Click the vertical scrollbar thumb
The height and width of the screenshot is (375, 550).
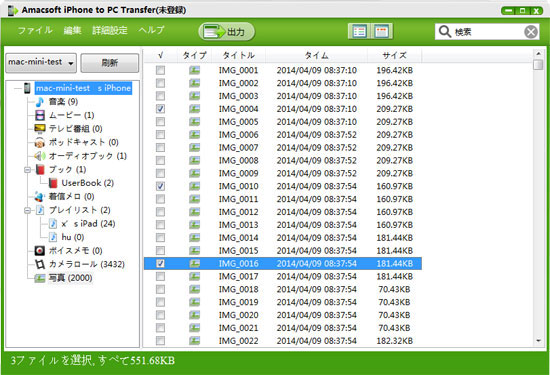click(x=538, y=65)
